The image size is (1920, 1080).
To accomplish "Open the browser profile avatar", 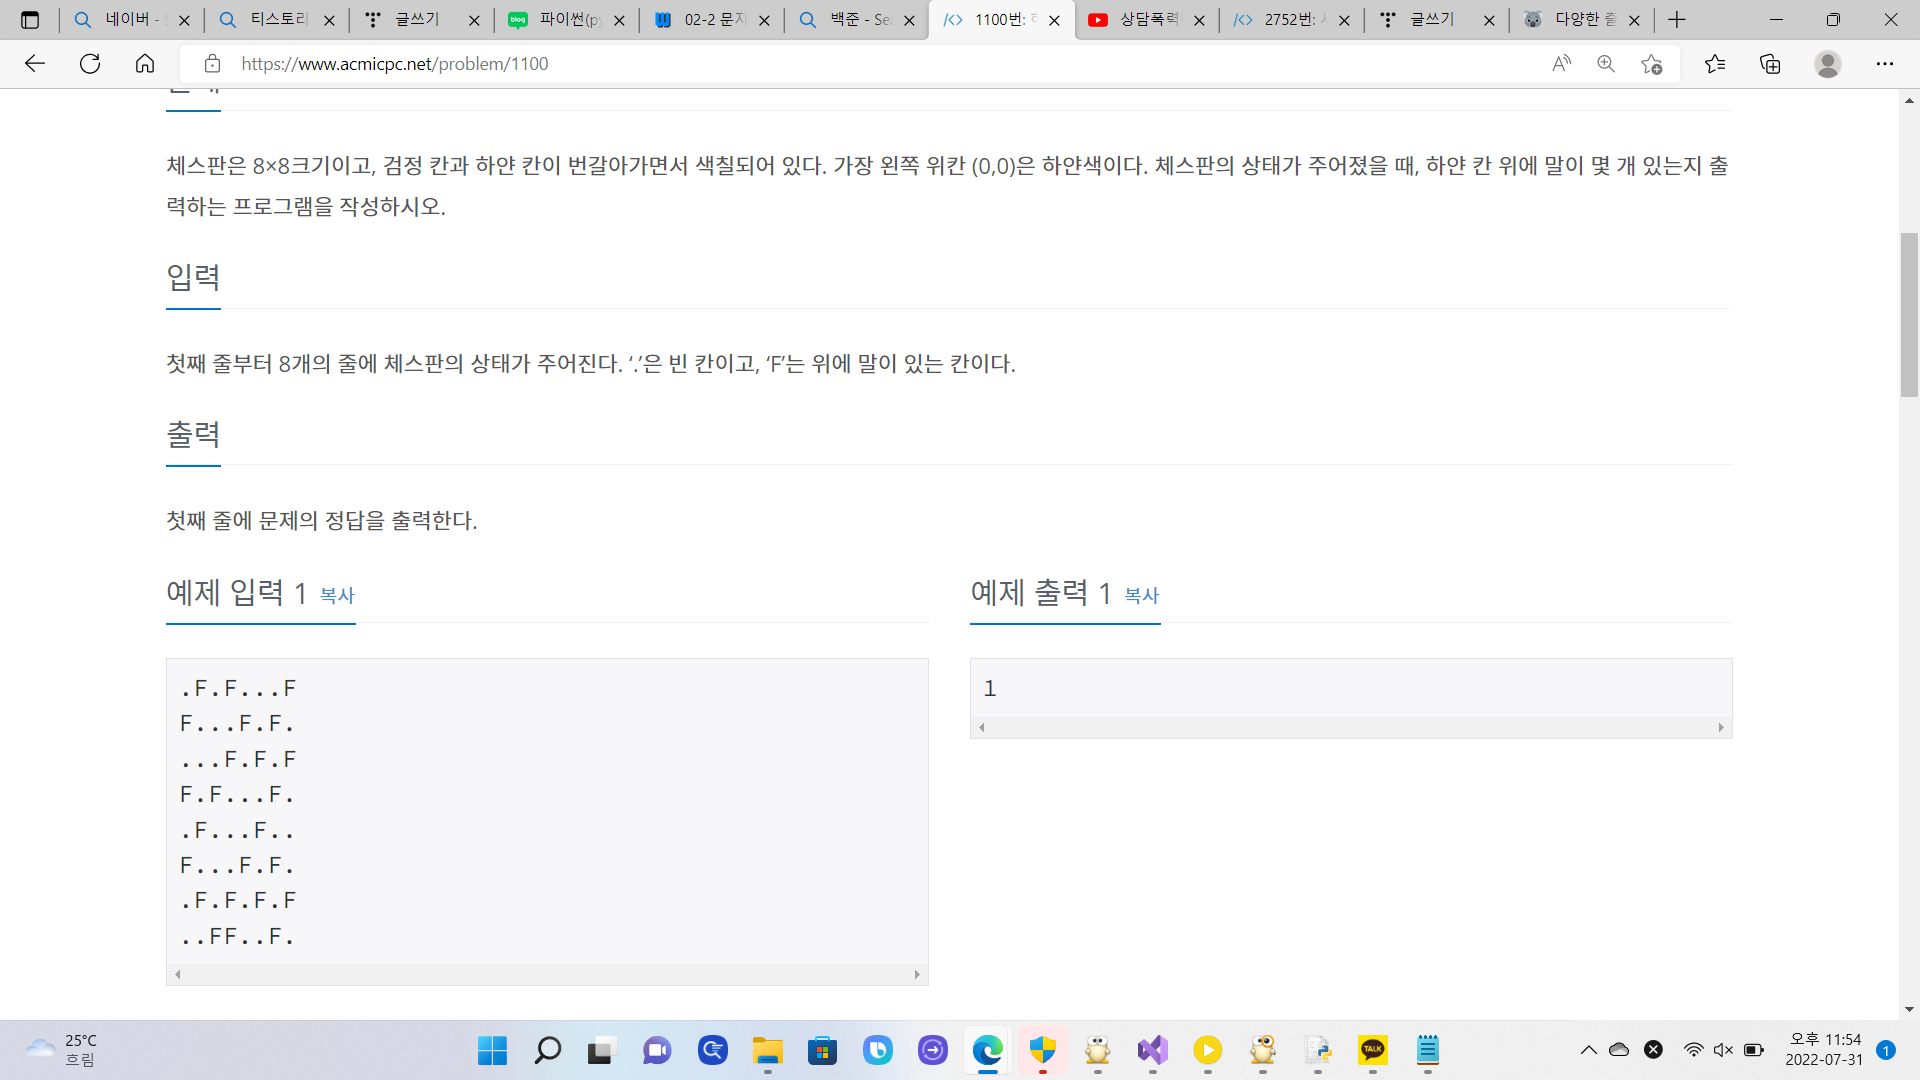I will pyautogui.click(x=1828, y=64).
